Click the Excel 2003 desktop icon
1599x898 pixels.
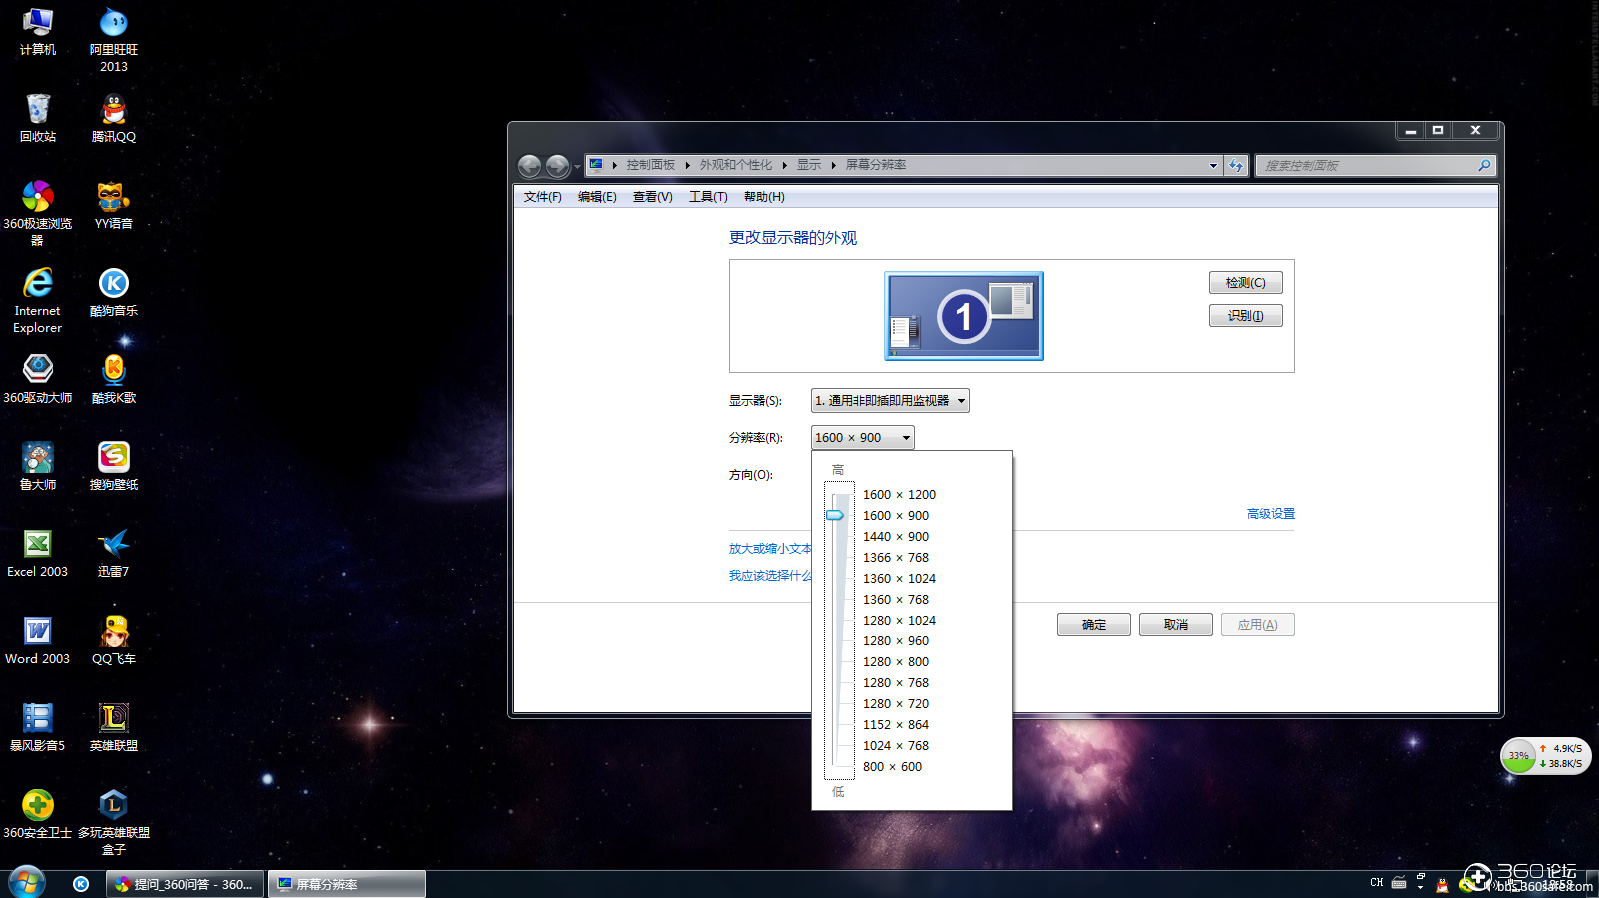37,553
